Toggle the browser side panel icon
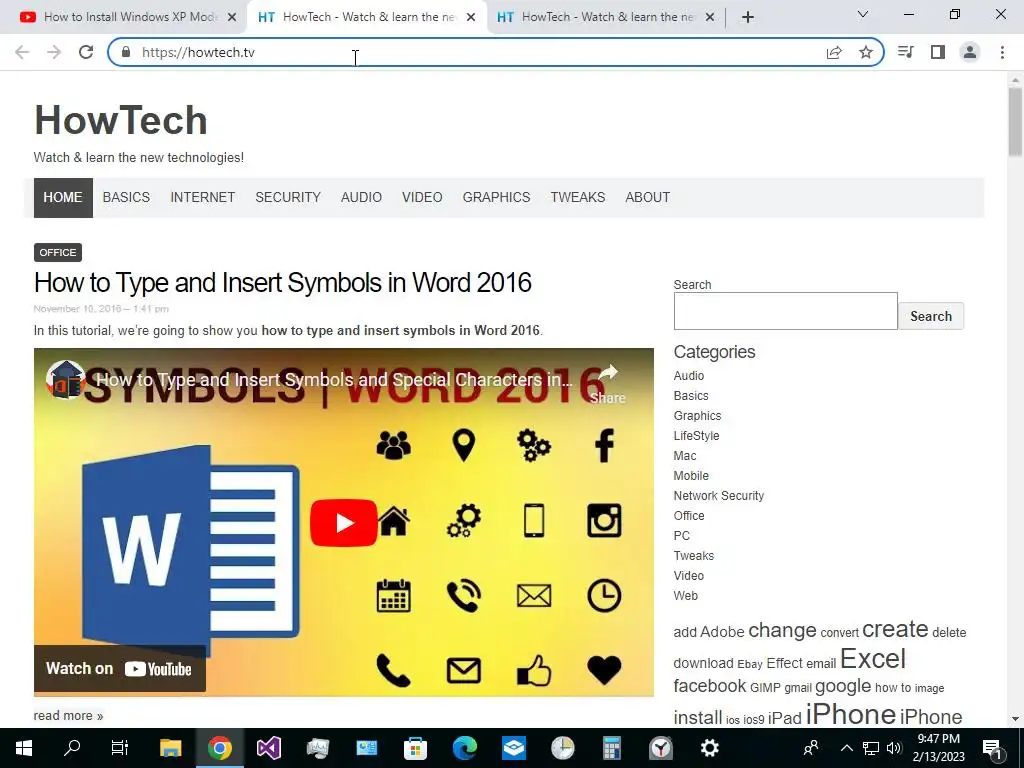Image resolution: width=1024 pixels, height=768 pixels. pyautogui.click(x=938, y=52)
